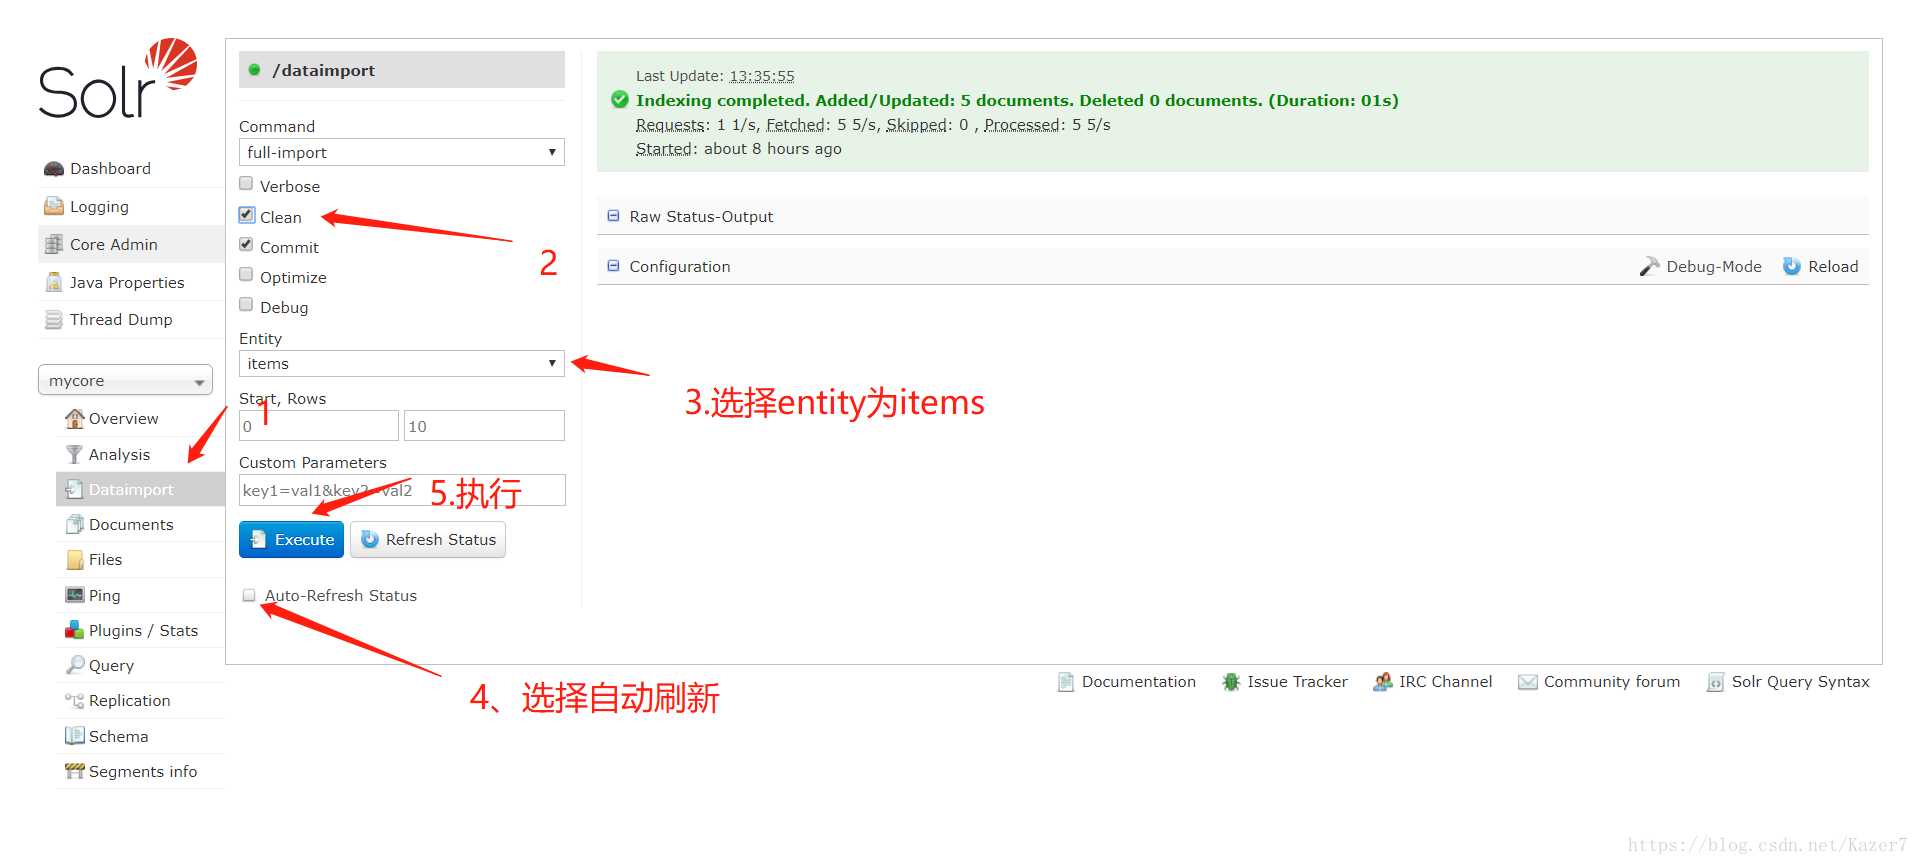1920x865 pixels.
Task: Enable the Debug checkbox
Action: click(x=246, y=304)
